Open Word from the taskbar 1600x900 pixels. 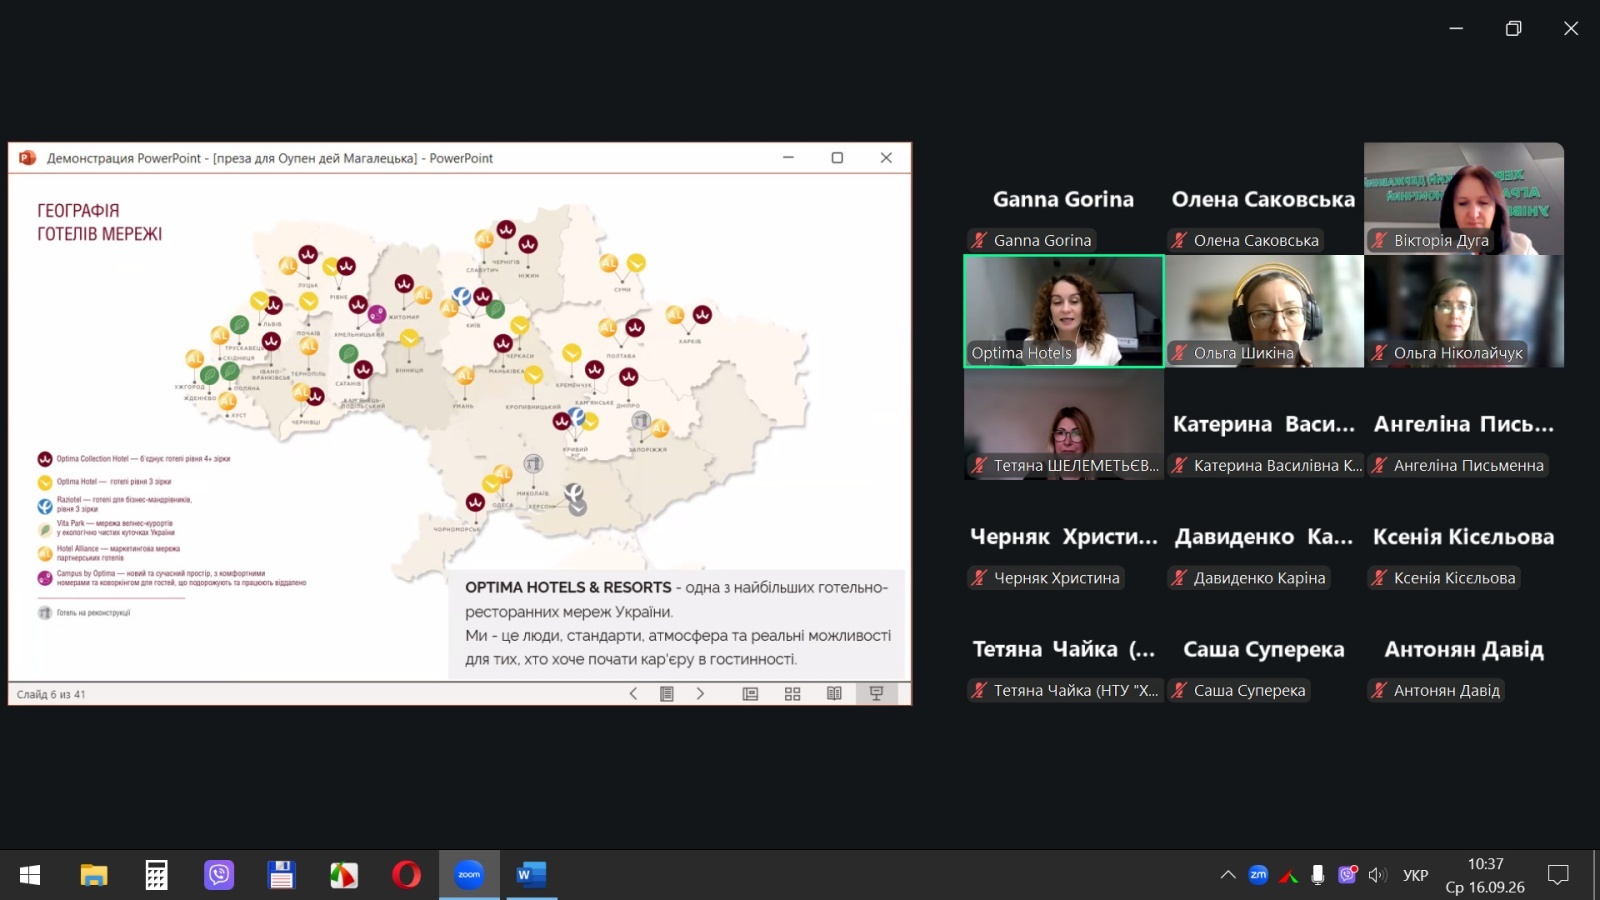click(531, 875)
